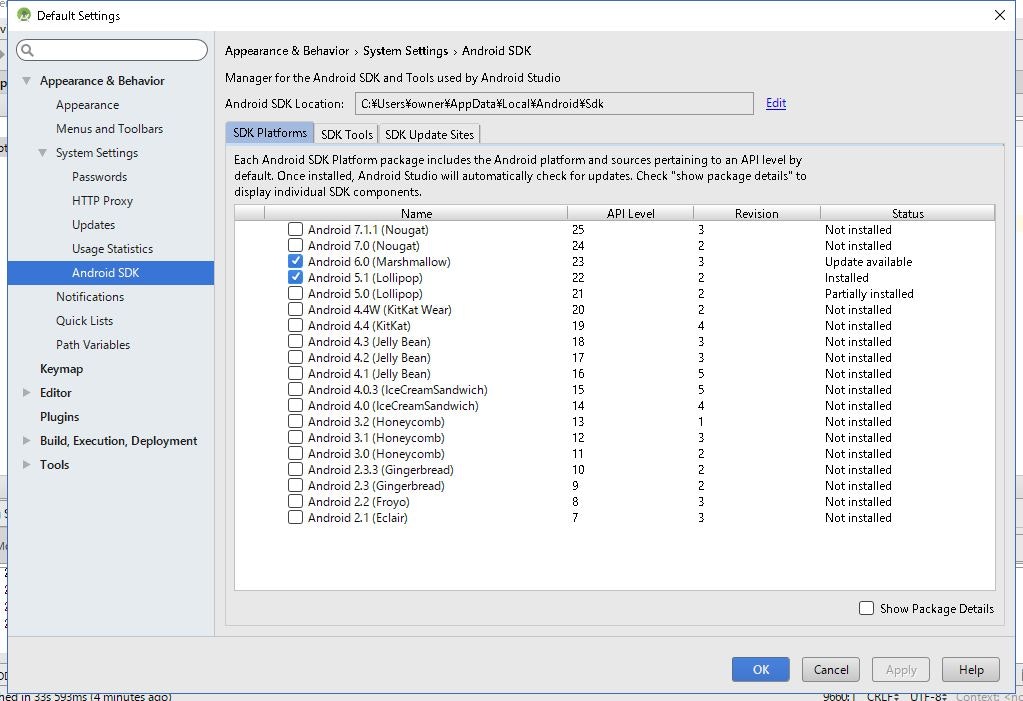Click 'Partially installed' status text
This screenshot has height=701, width=1023.
tap(869, 294)
